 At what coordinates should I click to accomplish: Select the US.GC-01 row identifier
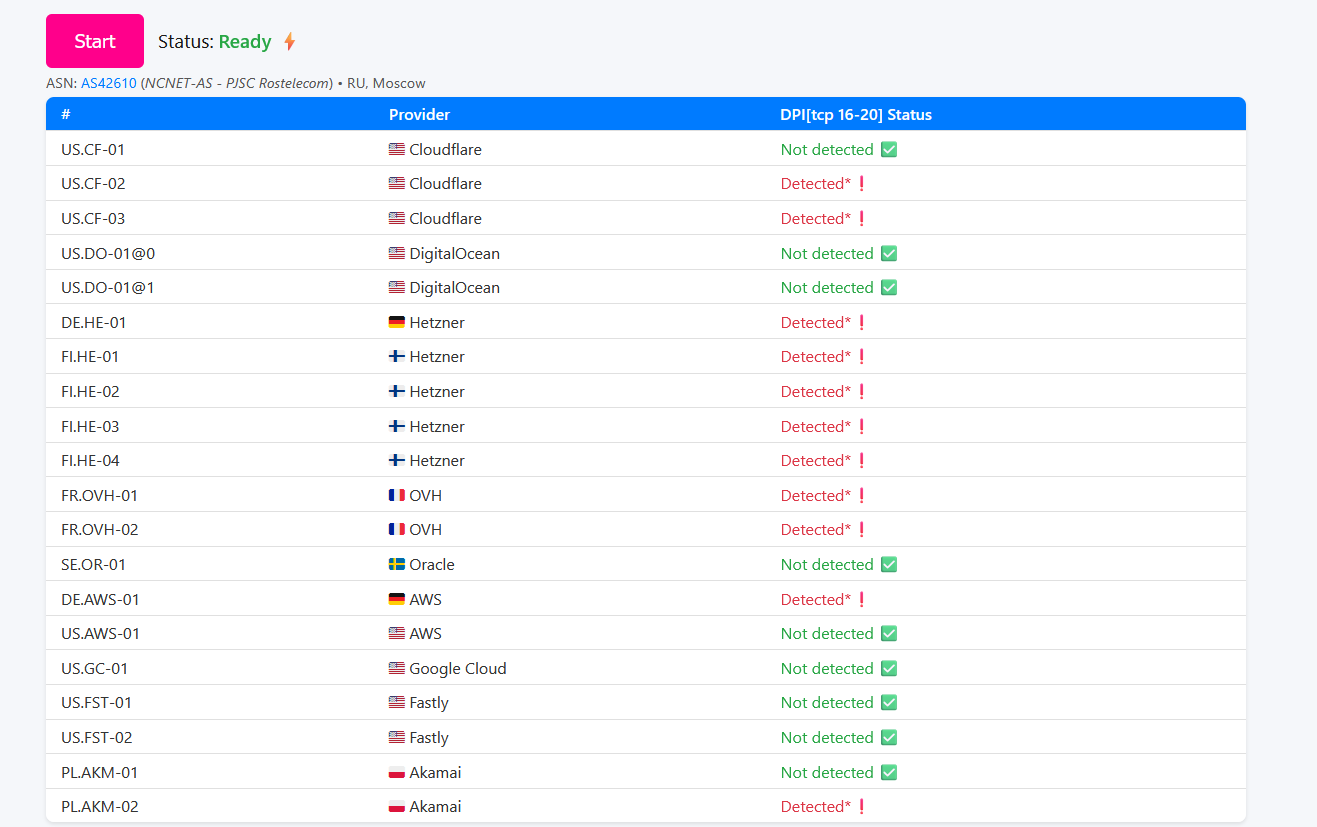(94, 669)
